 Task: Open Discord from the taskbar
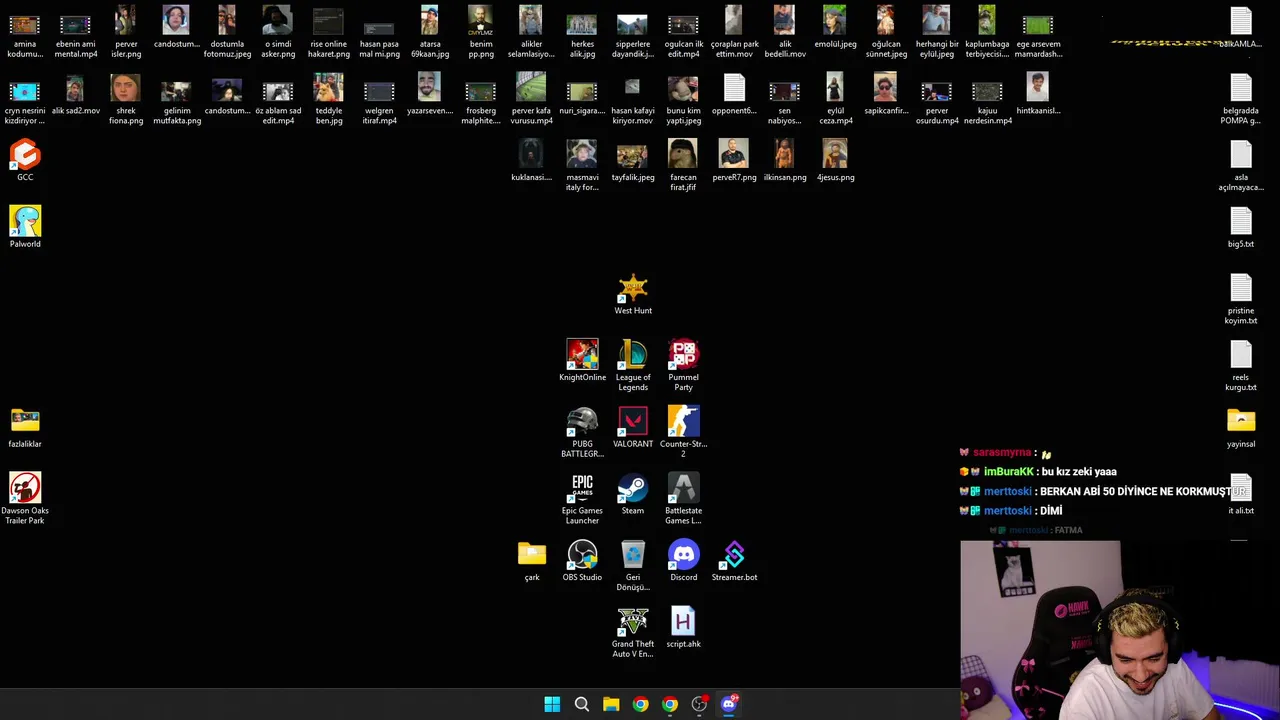point(729,704)
